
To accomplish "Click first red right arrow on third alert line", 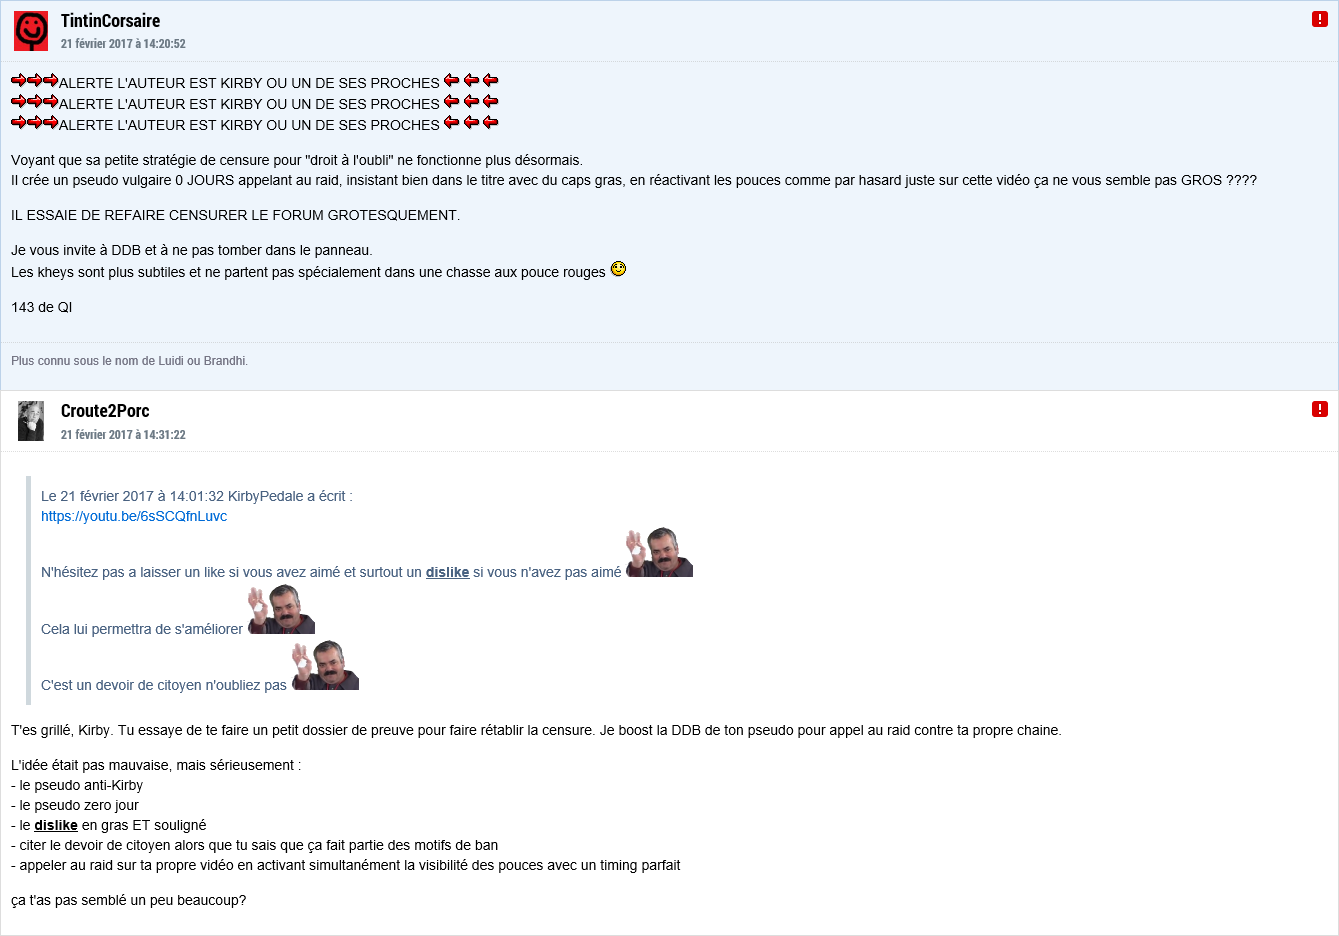I will [18, 122].
